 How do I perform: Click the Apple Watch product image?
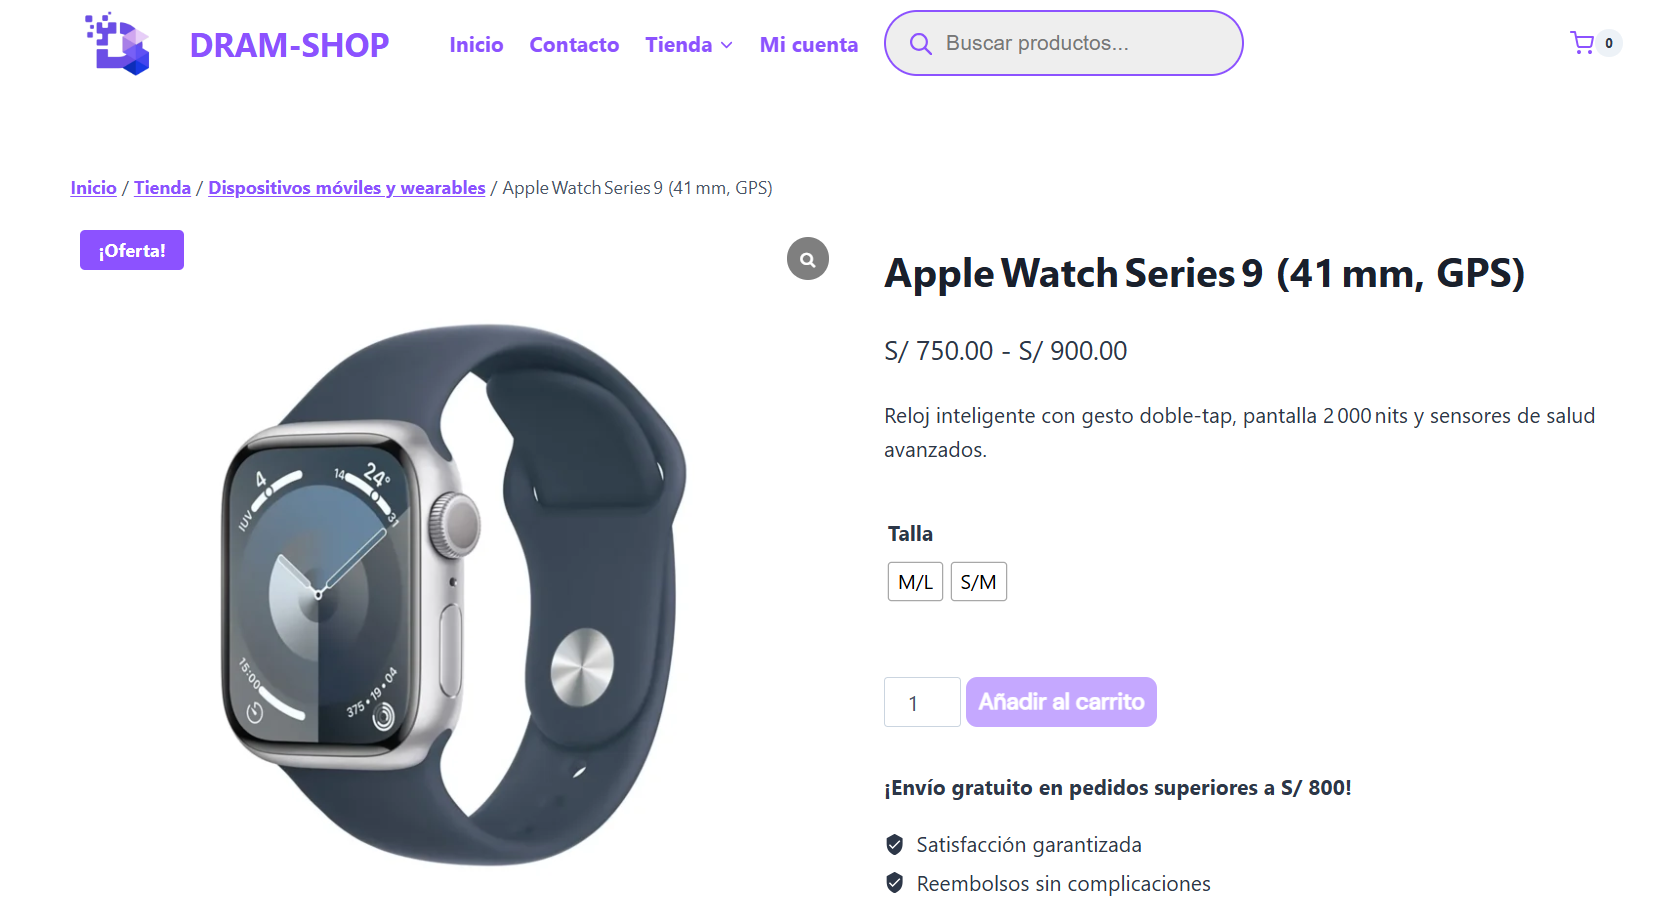click(454, 595)
